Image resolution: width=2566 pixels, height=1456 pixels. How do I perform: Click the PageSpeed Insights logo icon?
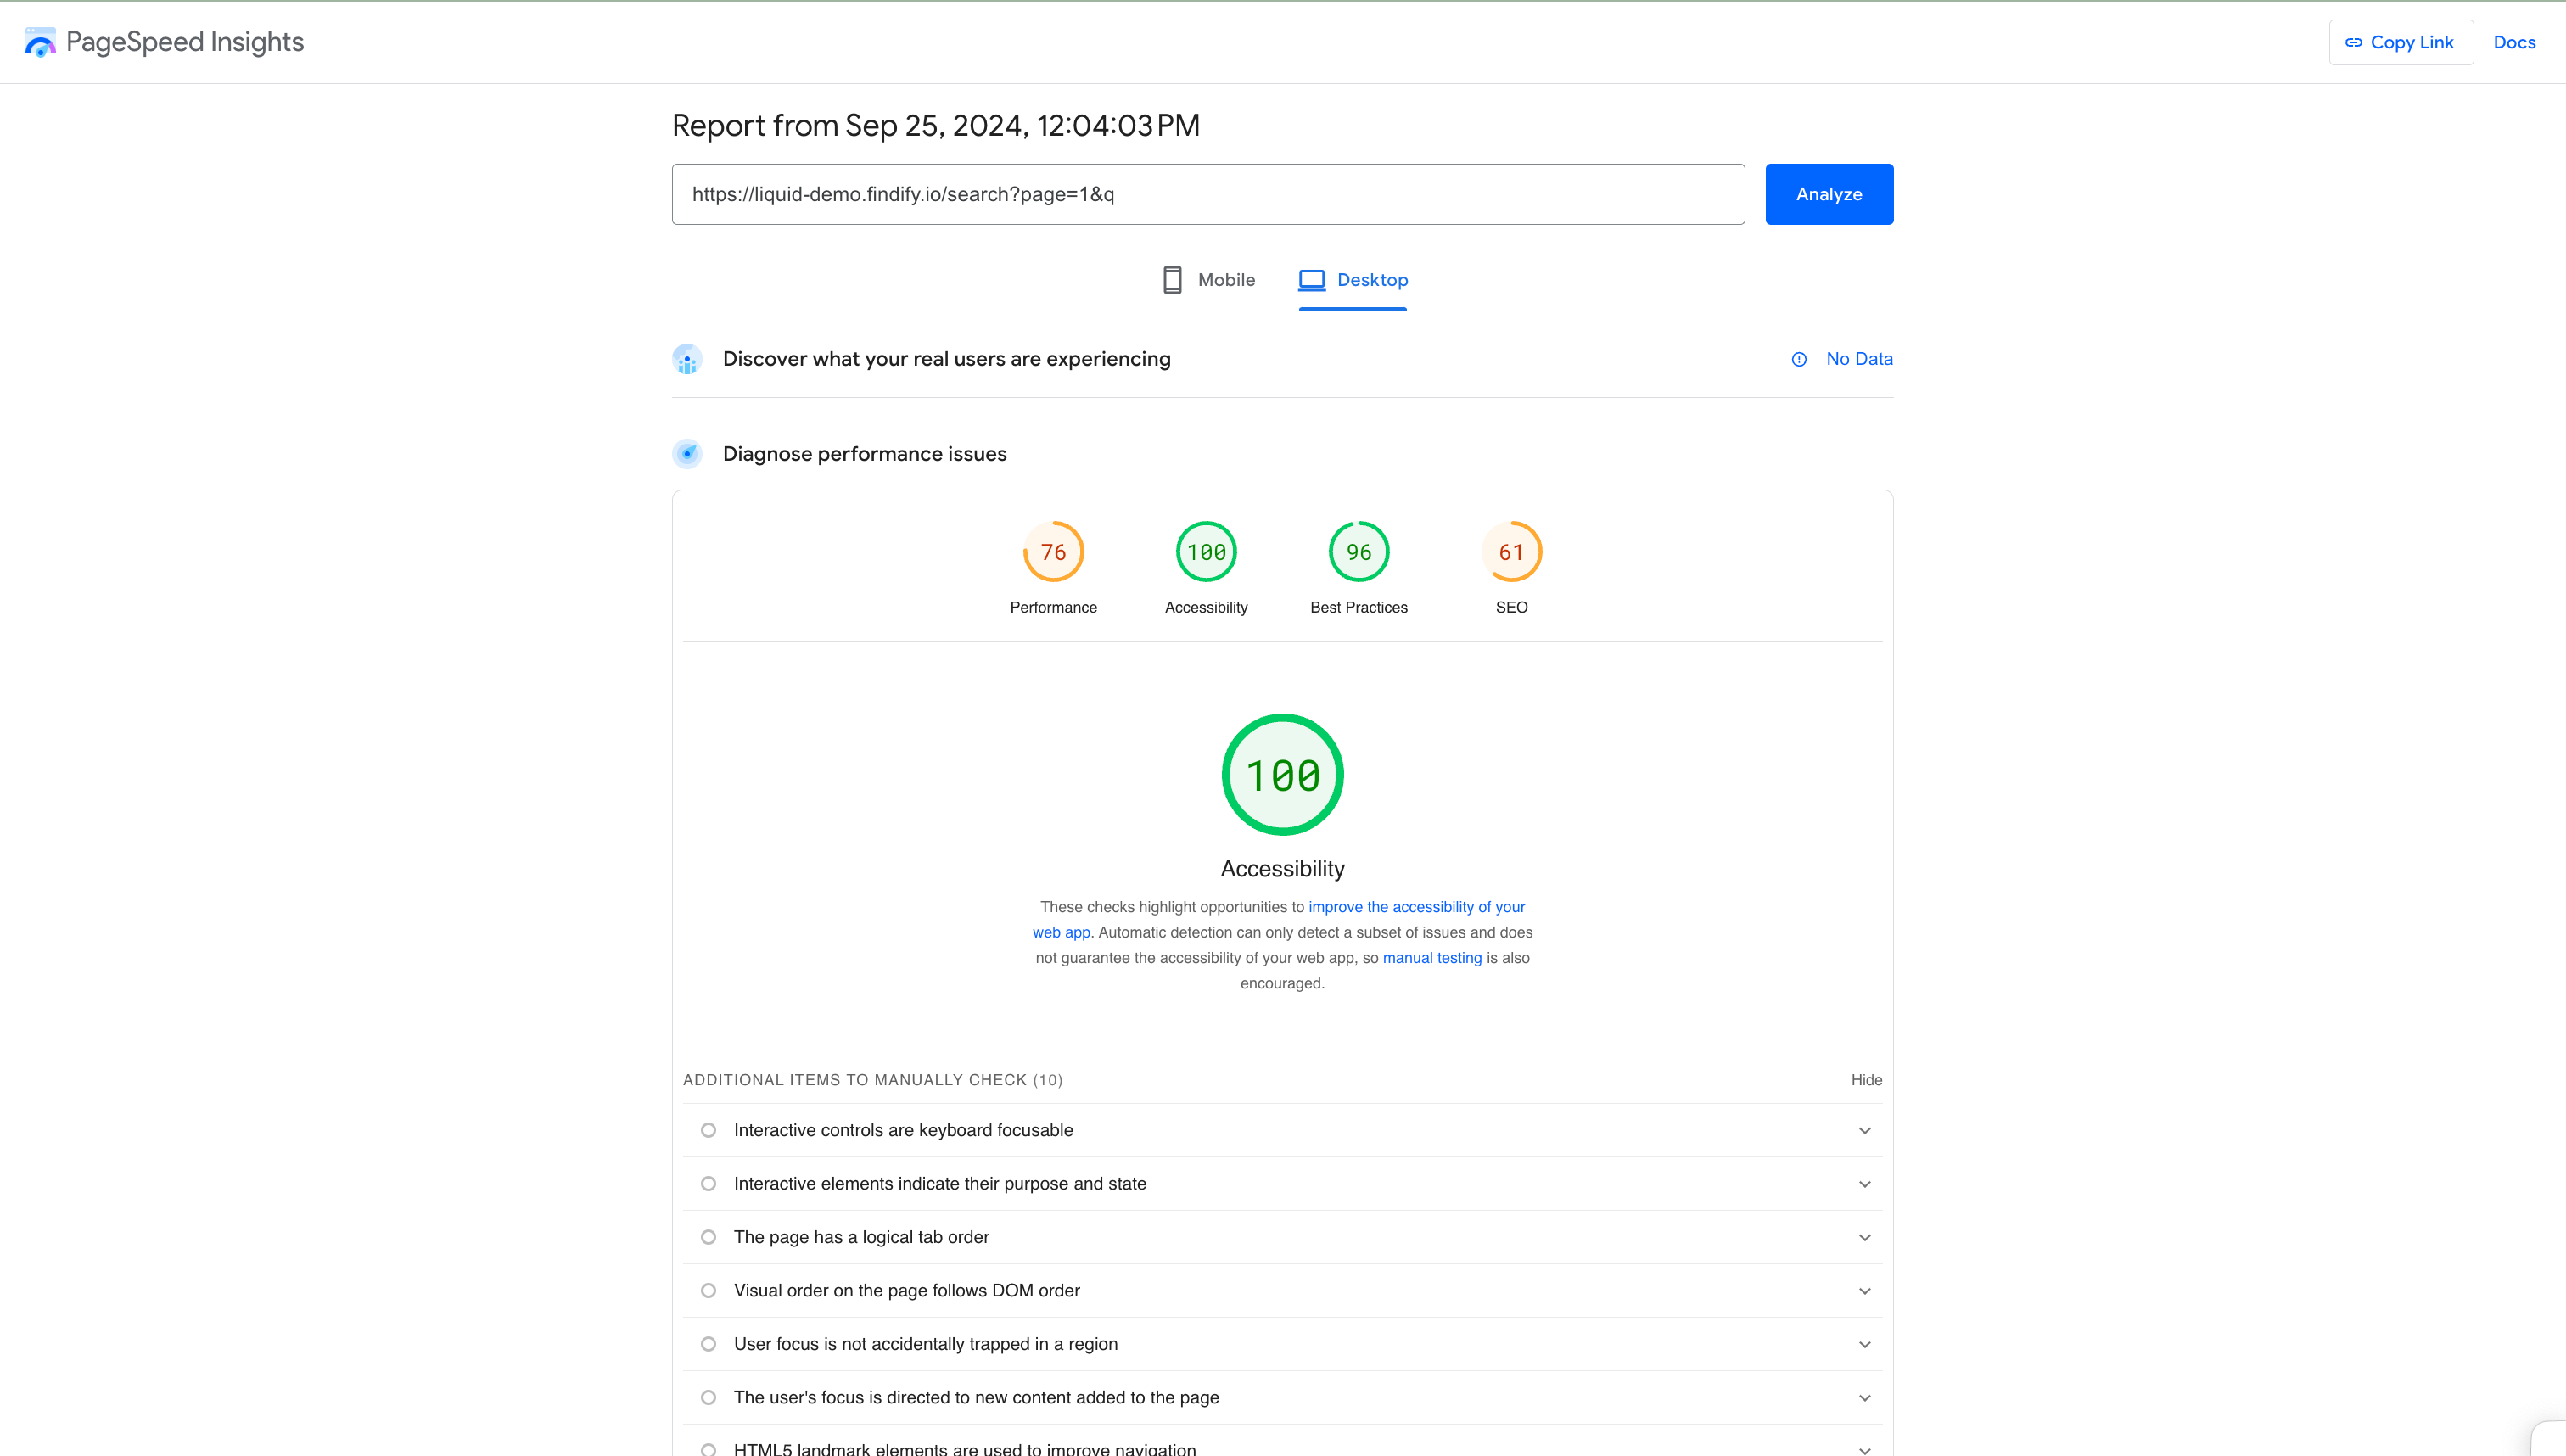[40, 42]
